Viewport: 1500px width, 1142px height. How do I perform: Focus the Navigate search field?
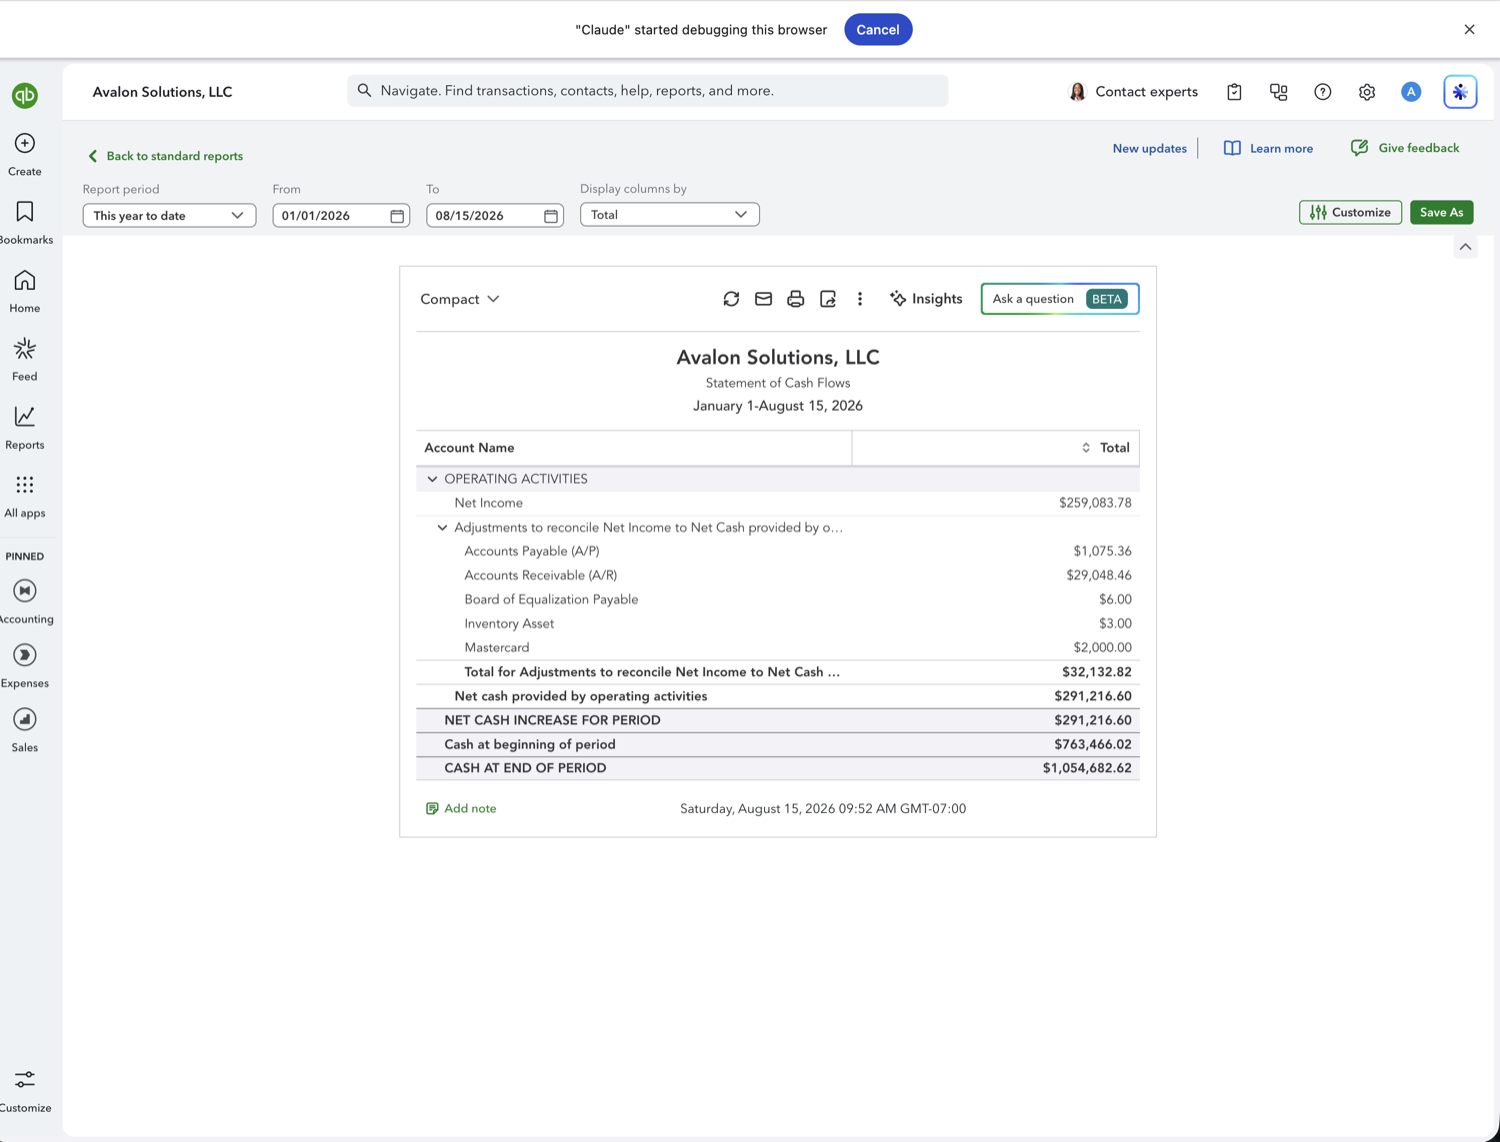648,91
